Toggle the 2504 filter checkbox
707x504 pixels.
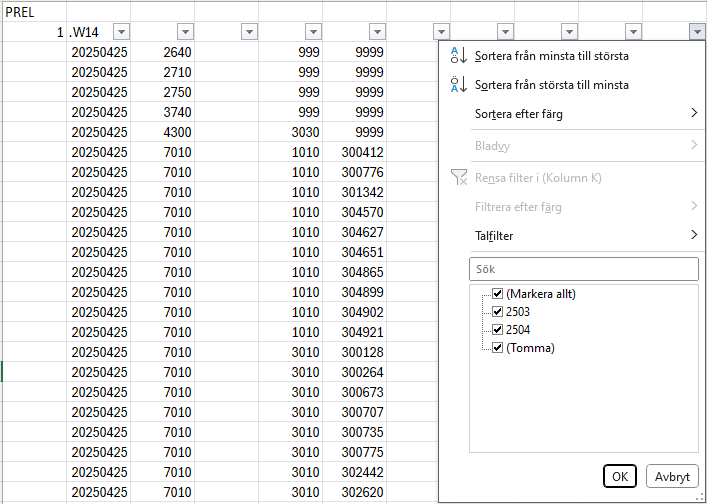pos(497,329)
